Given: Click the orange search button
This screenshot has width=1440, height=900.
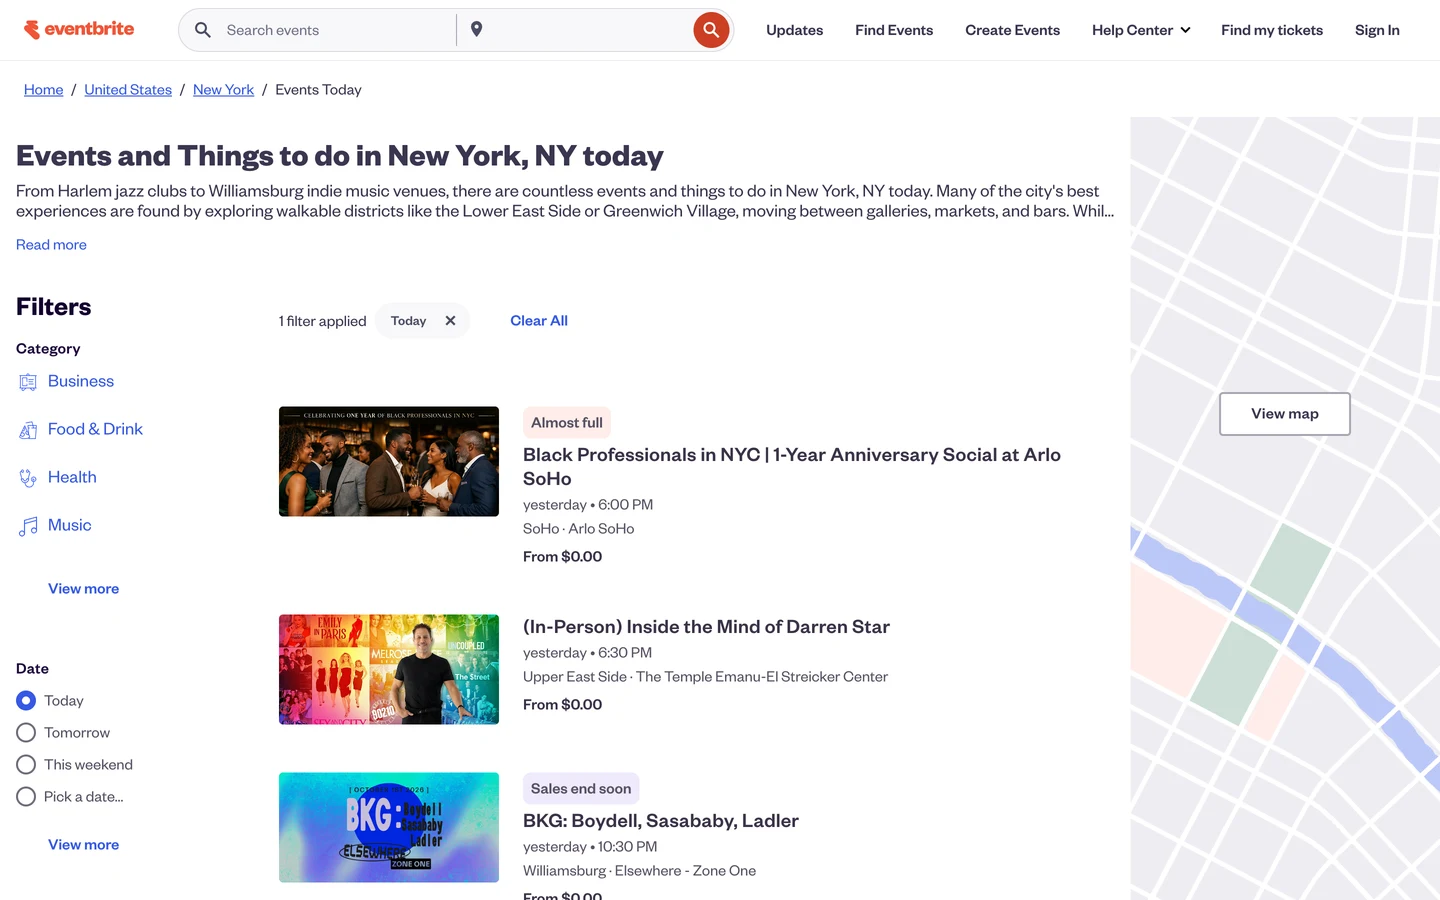Looking at the screenshot, I should [x=711, y=30].
